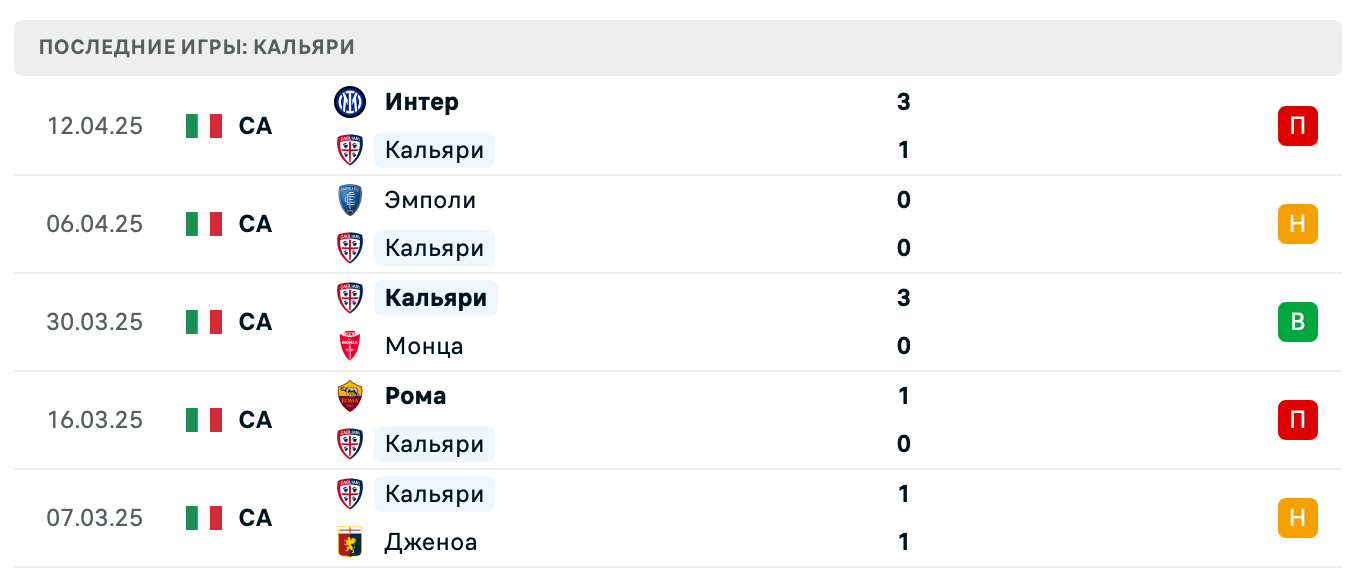Click the Italian flag beside 07.03.25
1358x582 pixels.
[x=203, y=518]
